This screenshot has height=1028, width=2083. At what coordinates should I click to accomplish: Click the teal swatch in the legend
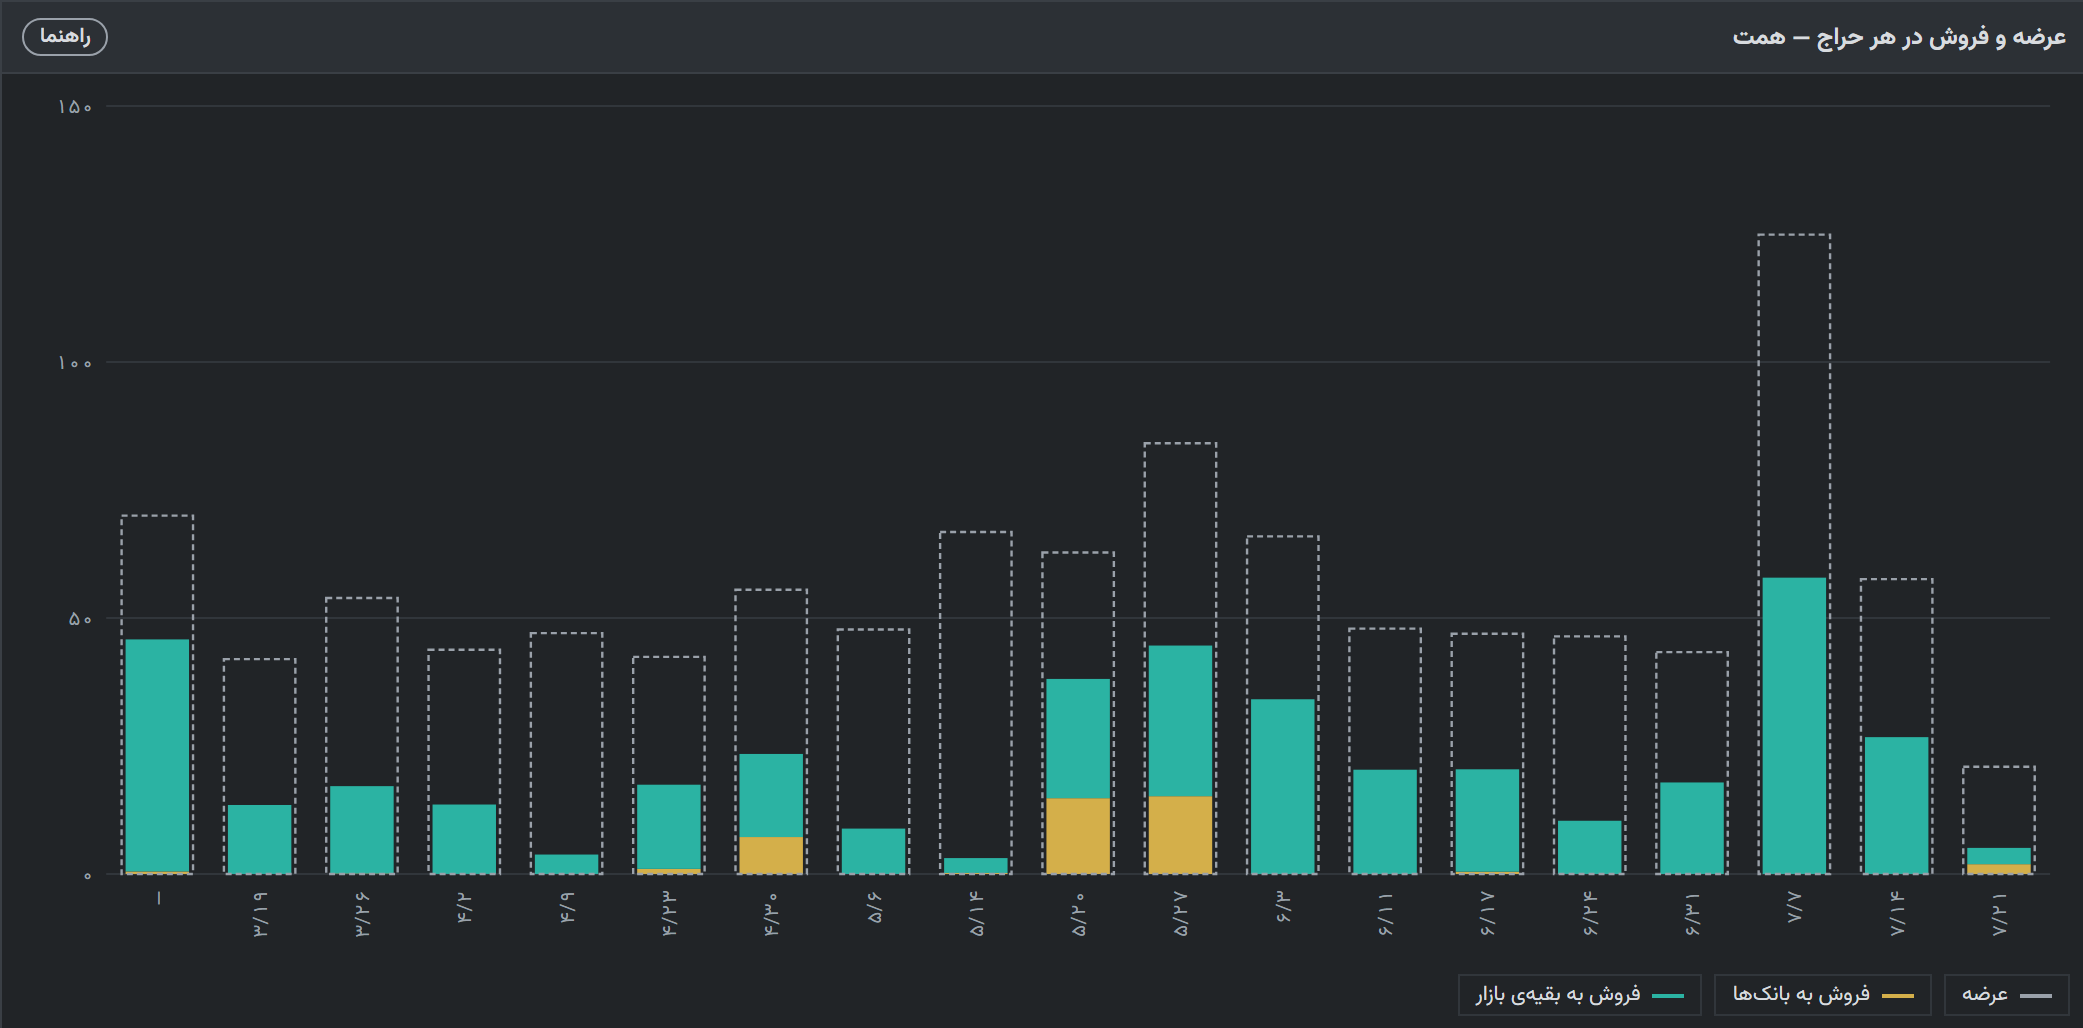1667,996
